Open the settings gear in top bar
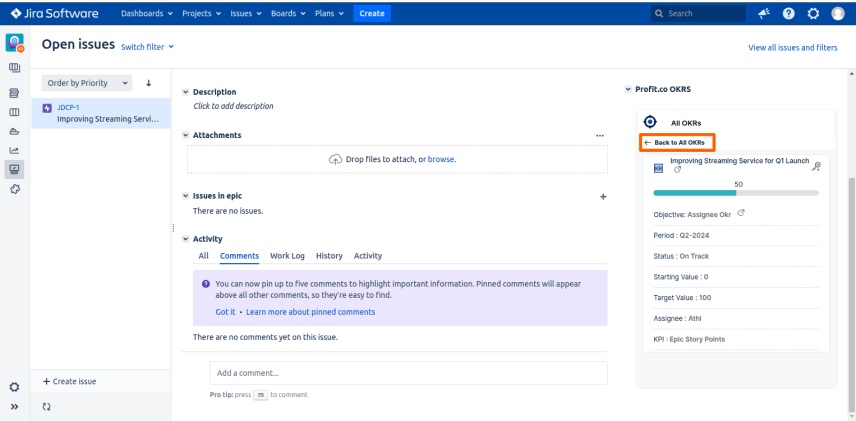 coord(813,14)
